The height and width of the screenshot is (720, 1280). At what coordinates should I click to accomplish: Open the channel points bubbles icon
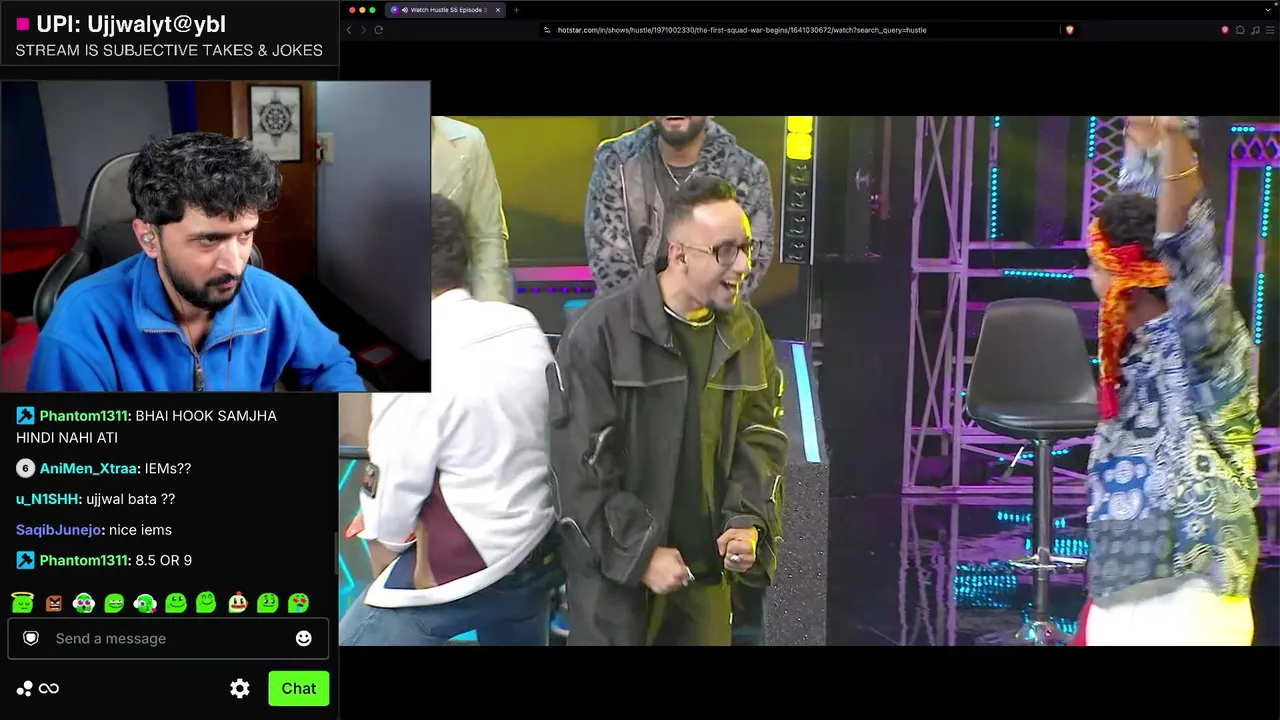tap(24, 688)
